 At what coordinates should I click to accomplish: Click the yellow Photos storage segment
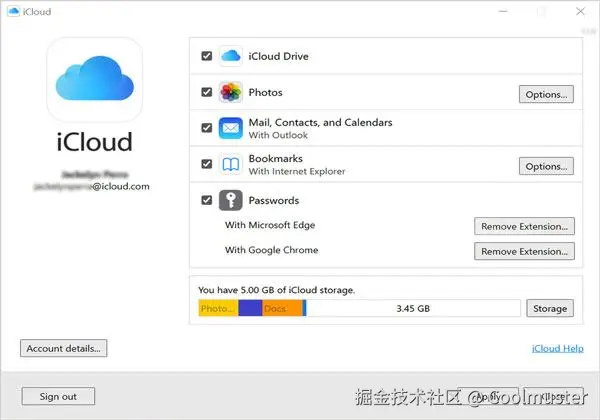pyautogui.click(x=218, y=308)
